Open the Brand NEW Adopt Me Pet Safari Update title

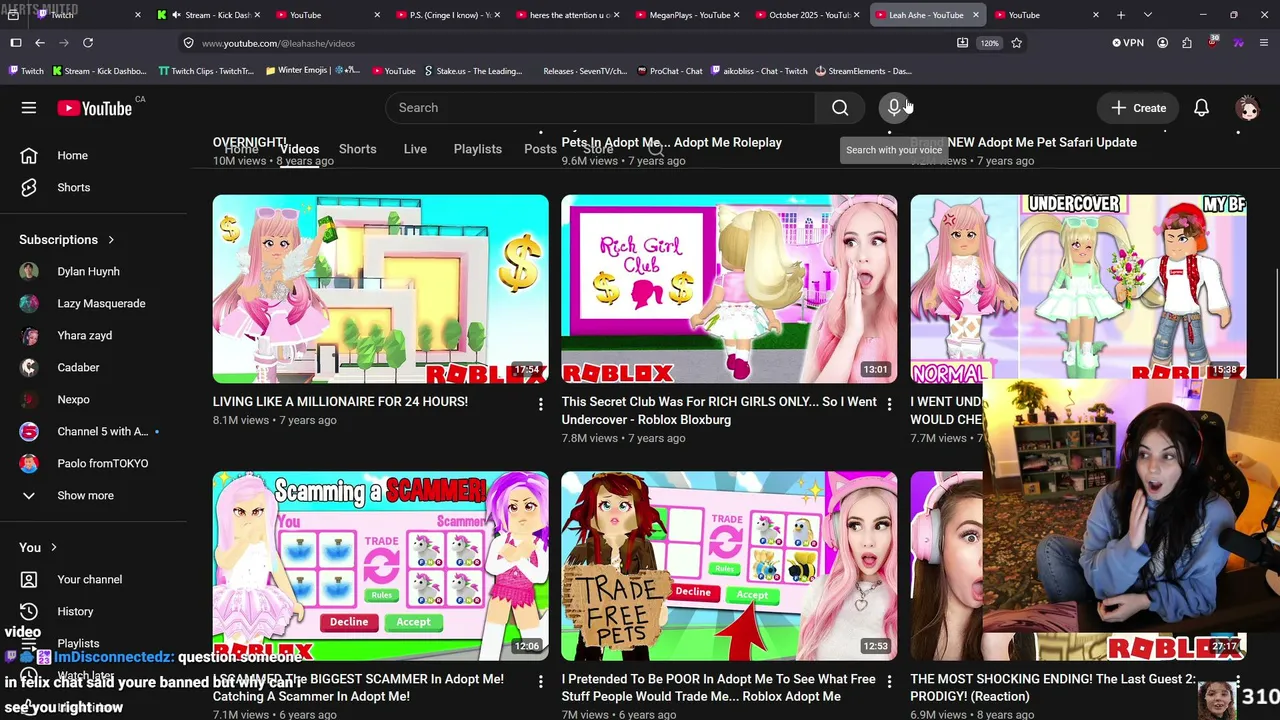[x=1023, y=142]
